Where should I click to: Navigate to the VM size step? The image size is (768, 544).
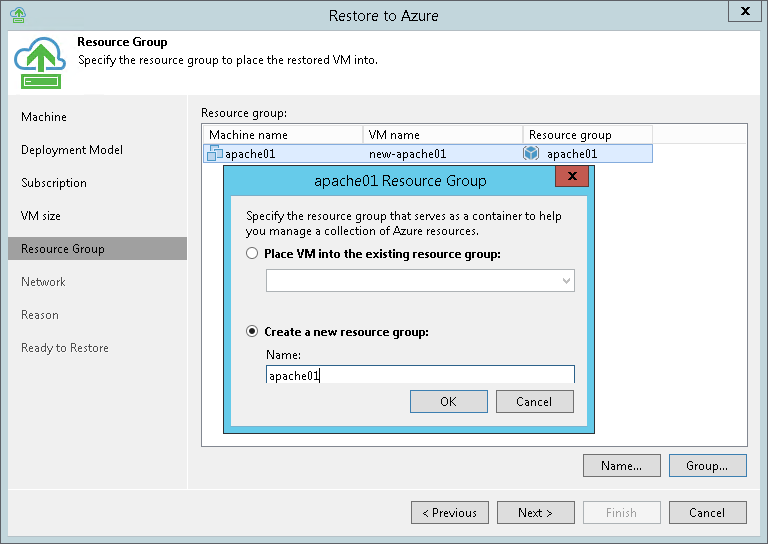point(41,216)
